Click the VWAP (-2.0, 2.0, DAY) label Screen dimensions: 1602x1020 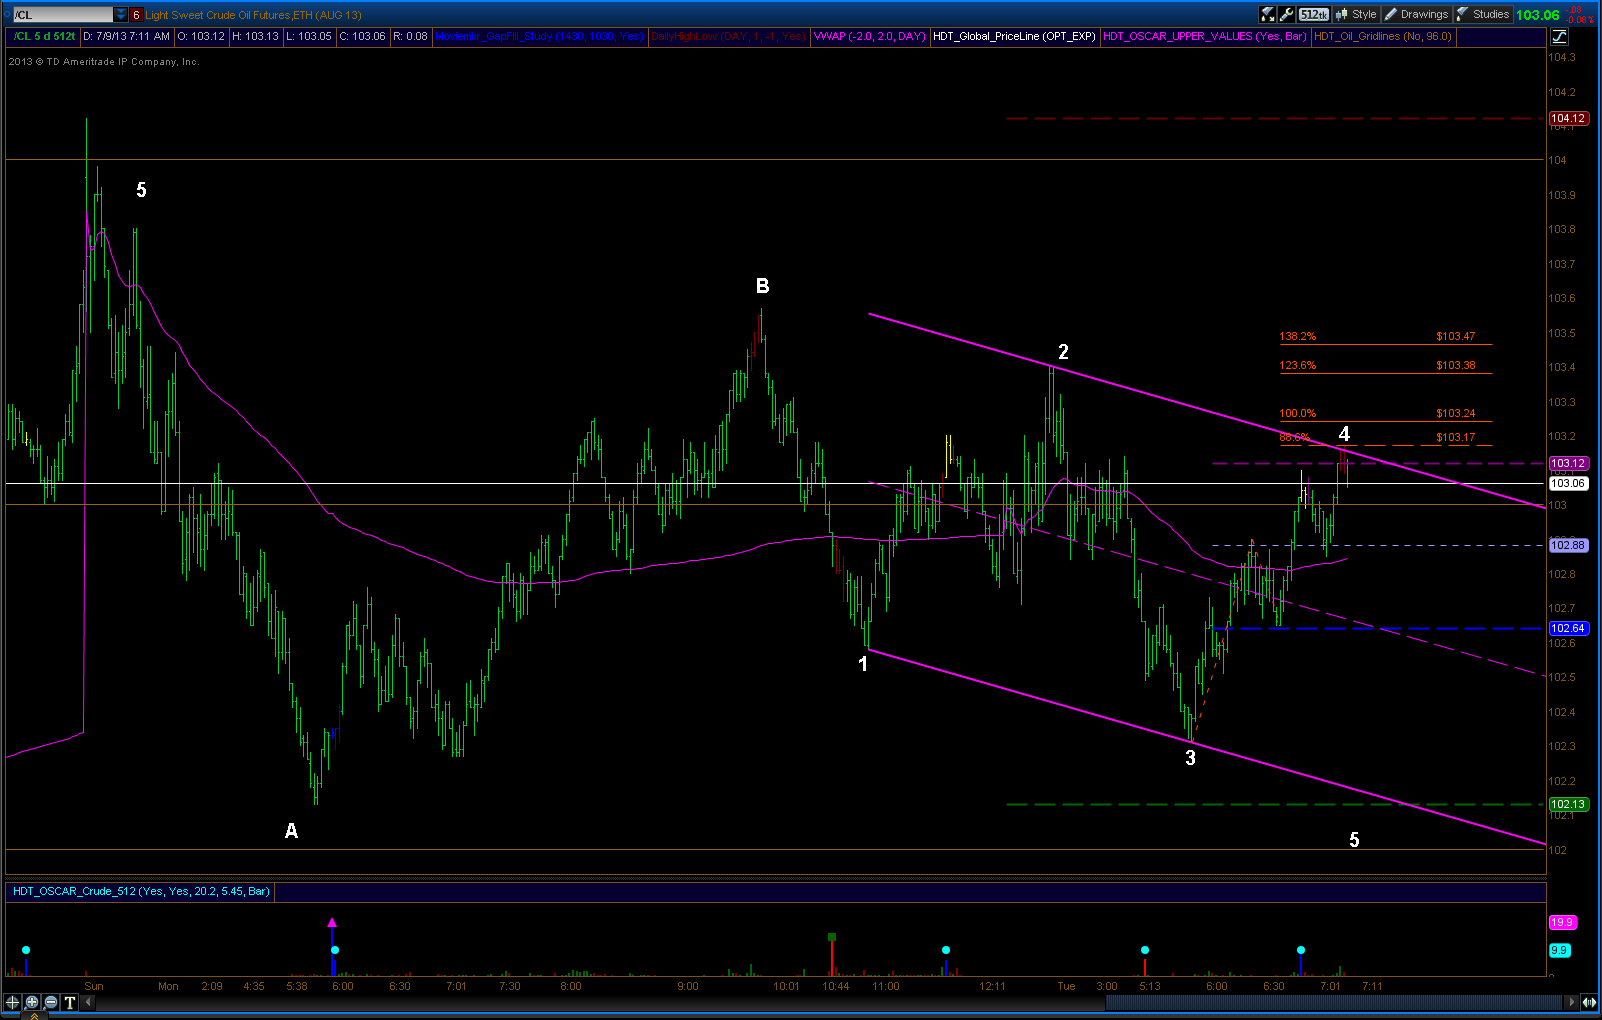(x=869, y=36)
